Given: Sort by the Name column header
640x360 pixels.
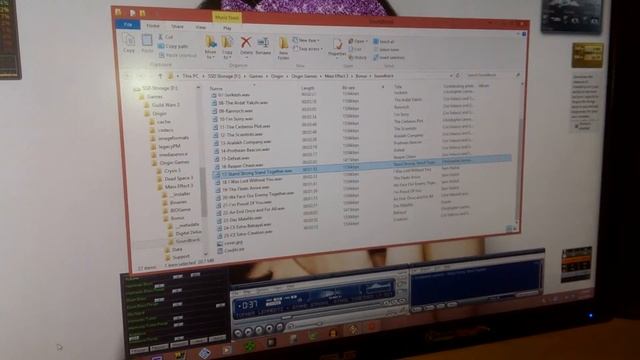Looking at the screenshot, I should tap(216, 88).
